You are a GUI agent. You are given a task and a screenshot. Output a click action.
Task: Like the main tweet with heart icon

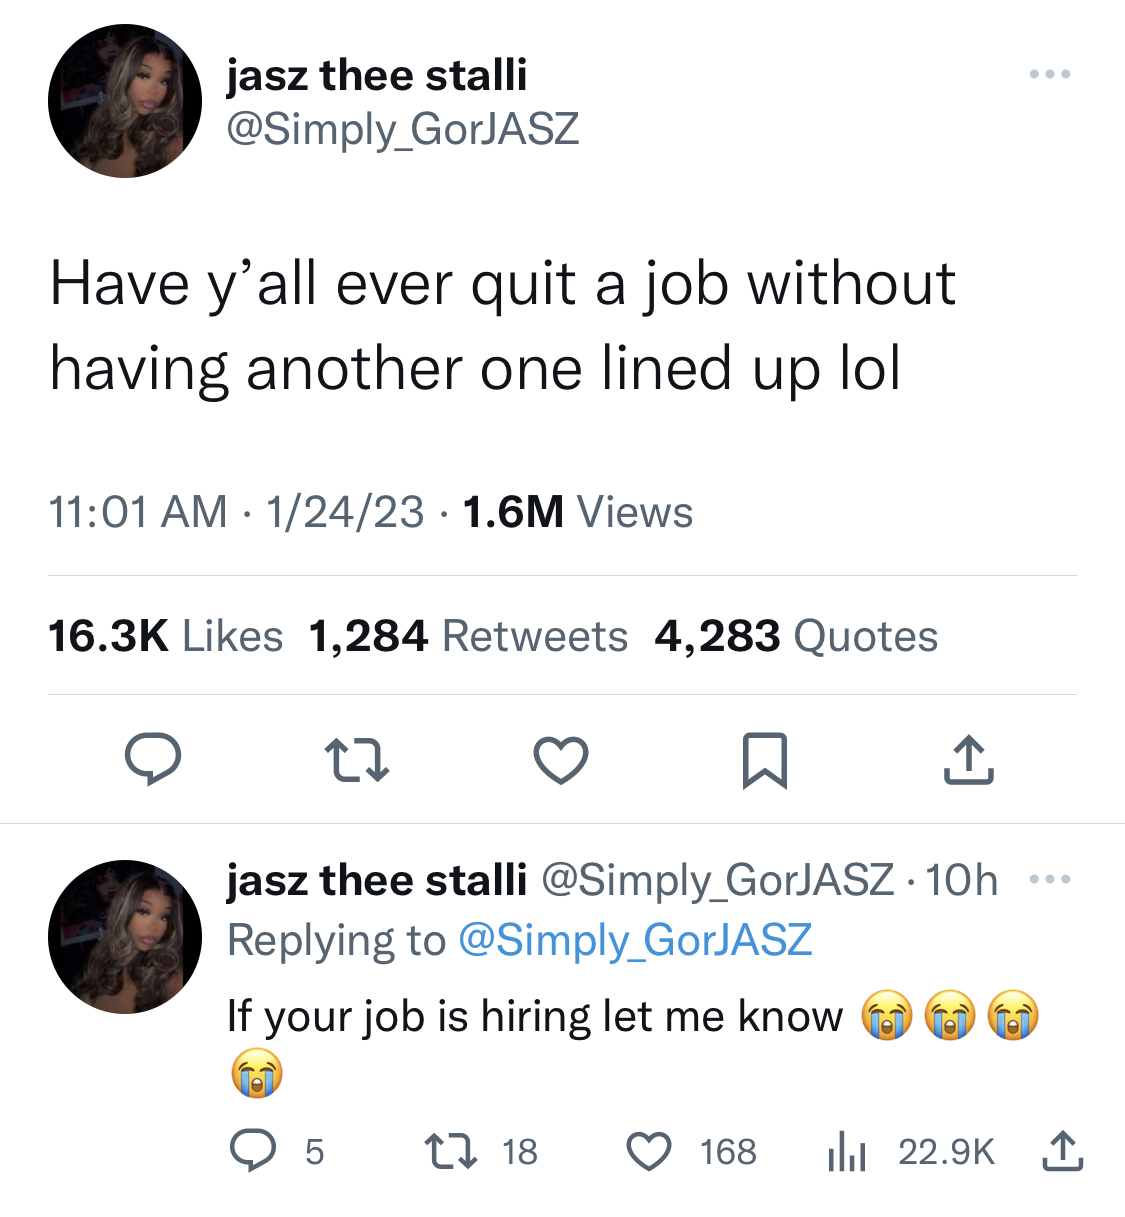coord(561,760)
